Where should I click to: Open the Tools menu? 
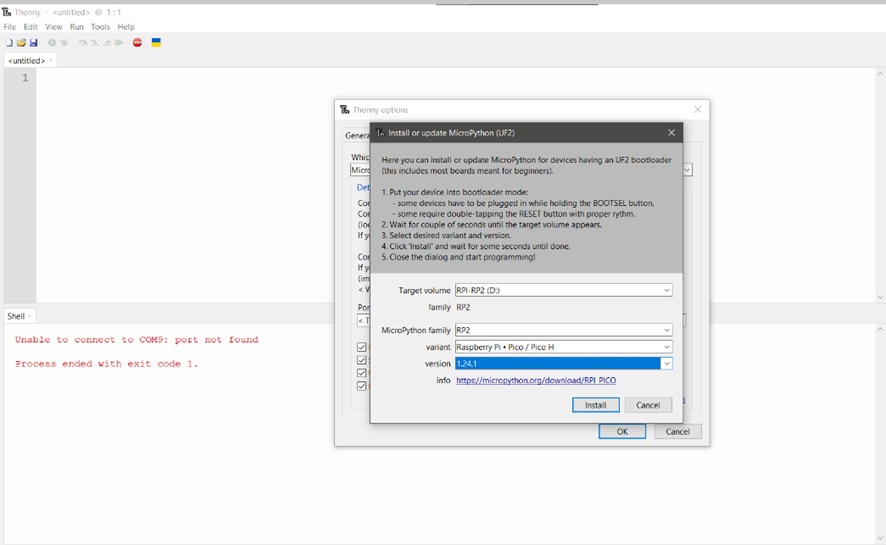[x=101, y=27]
